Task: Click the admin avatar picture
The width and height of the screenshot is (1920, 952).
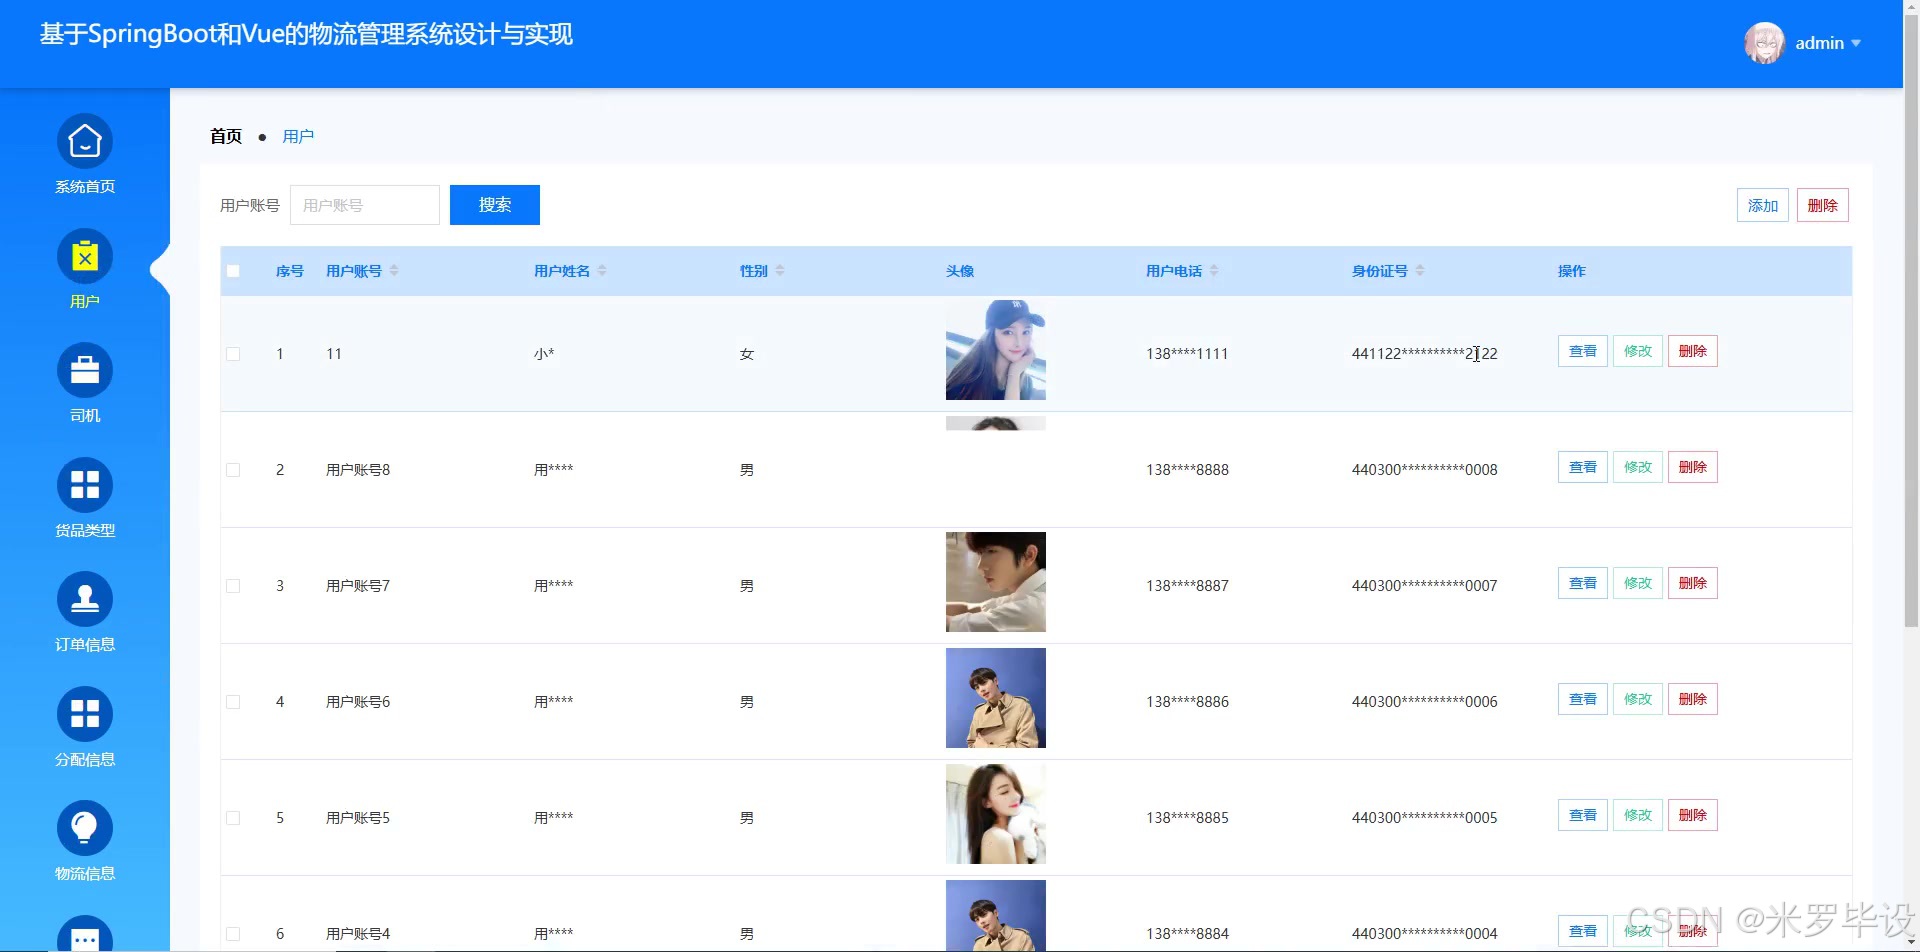Action: click(x=1765, y=43)
